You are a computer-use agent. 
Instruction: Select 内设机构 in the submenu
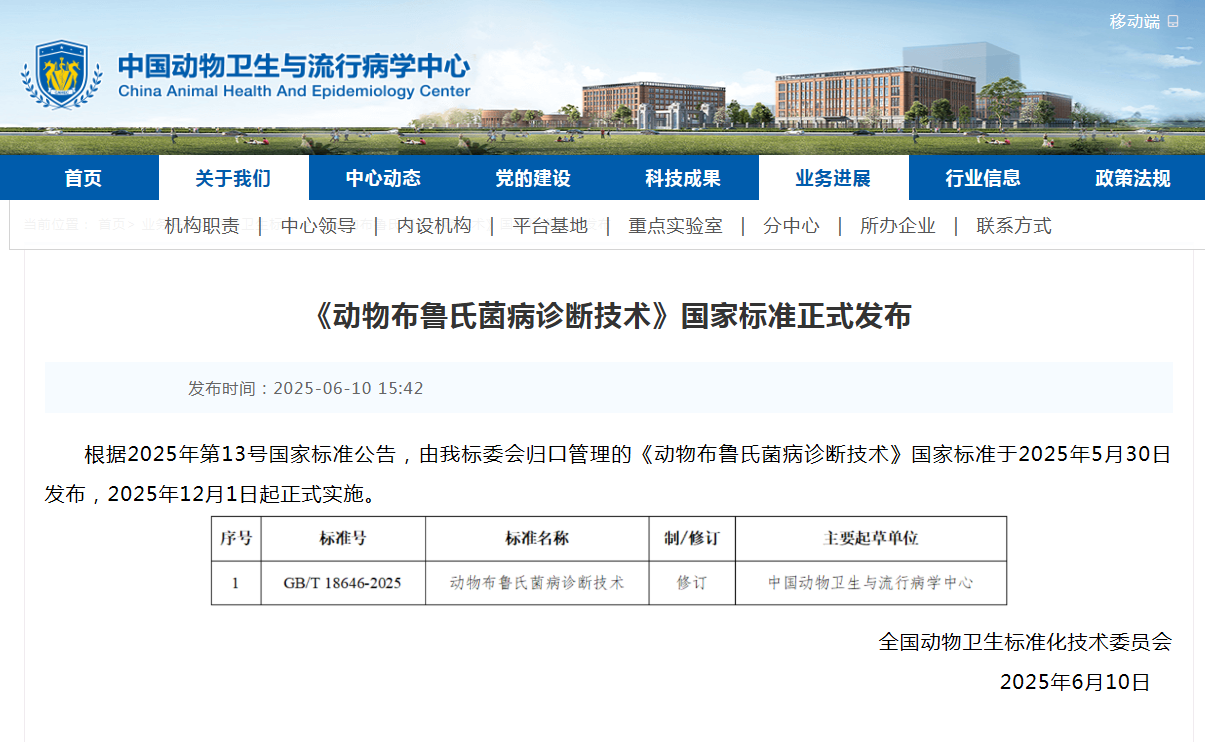434,226
